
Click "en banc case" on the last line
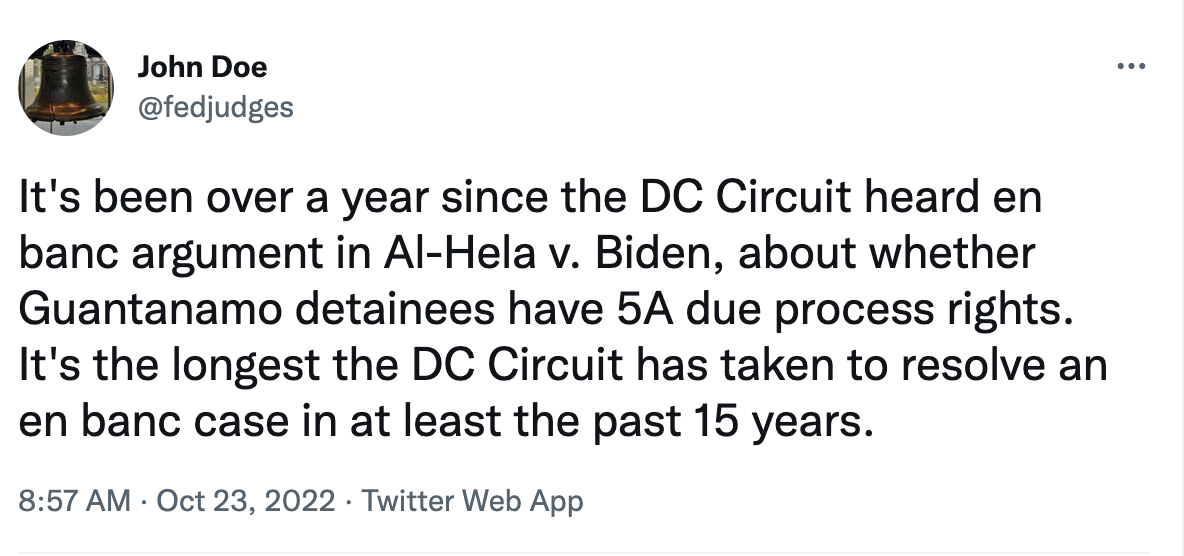click(153, 423)
